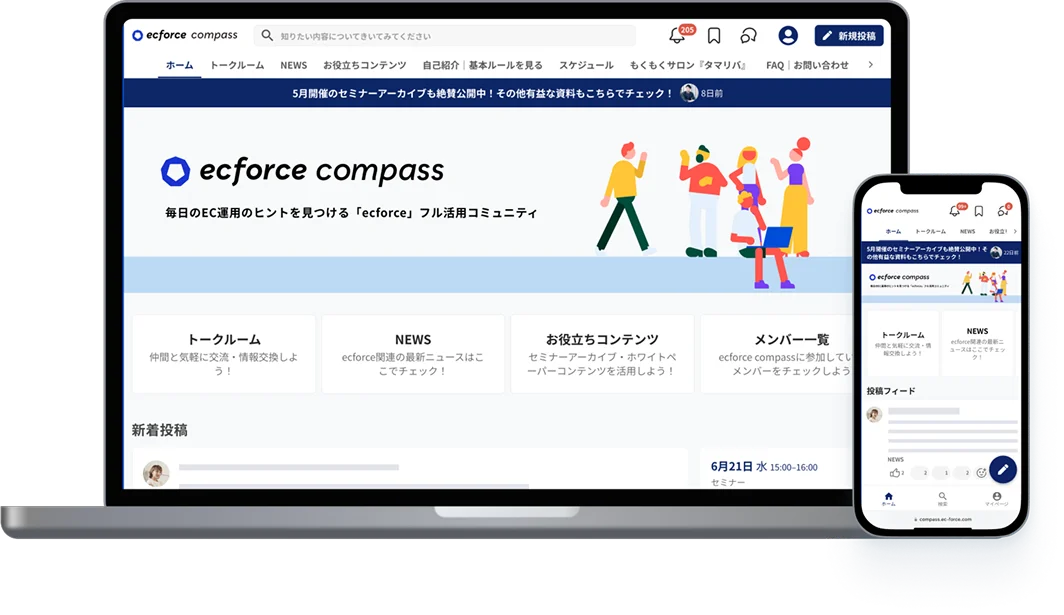This screenshot has width=1064, height=615.
Task: Tap 投稿フィード heading on phone
Action: tap(891, 391)
